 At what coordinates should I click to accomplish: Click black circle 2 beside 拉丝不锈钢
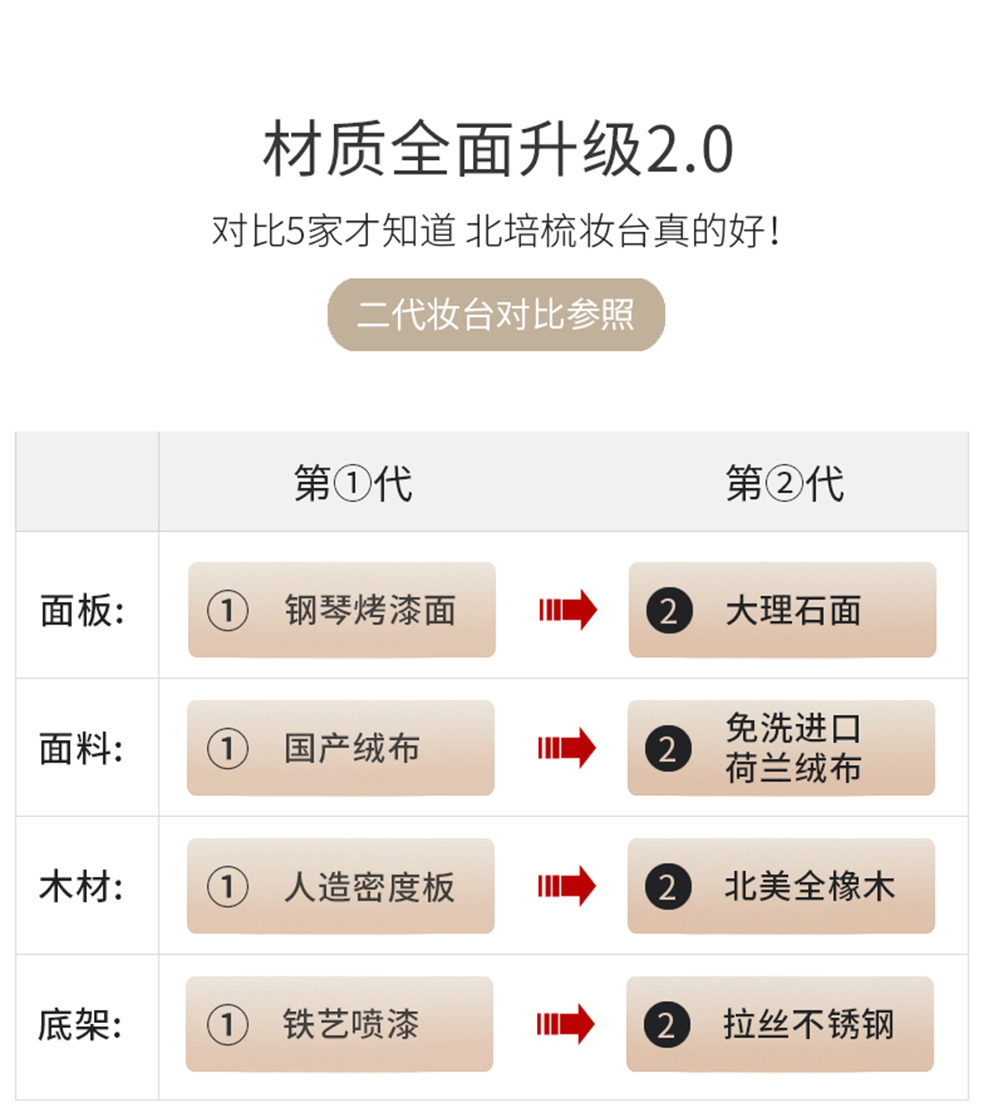point(666,1025)
